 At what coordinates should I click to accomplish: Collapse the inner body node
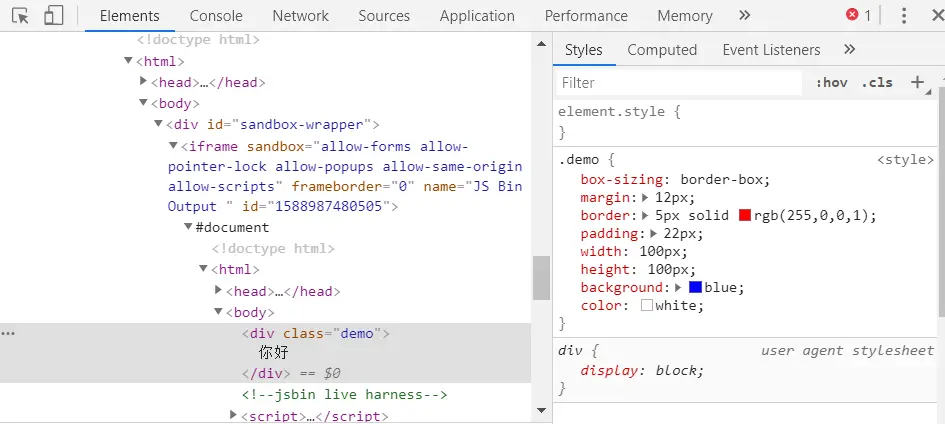218,311
